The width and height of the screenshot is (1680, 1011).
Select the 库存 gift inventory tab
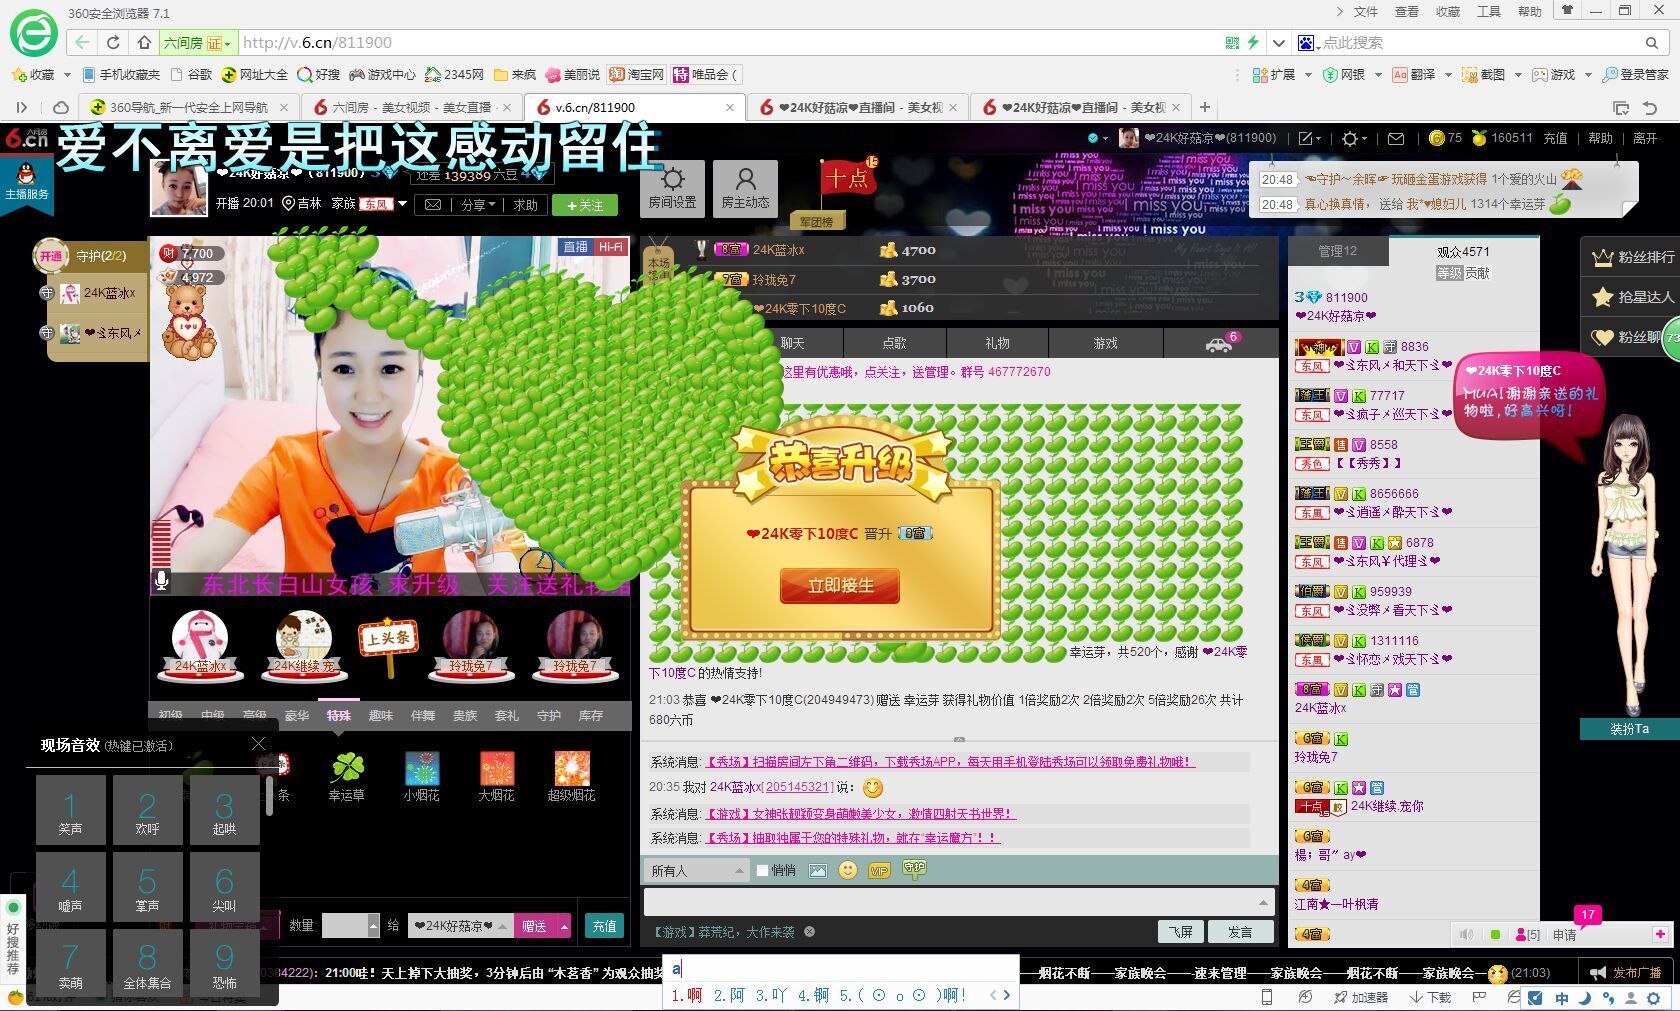[591, 715]
